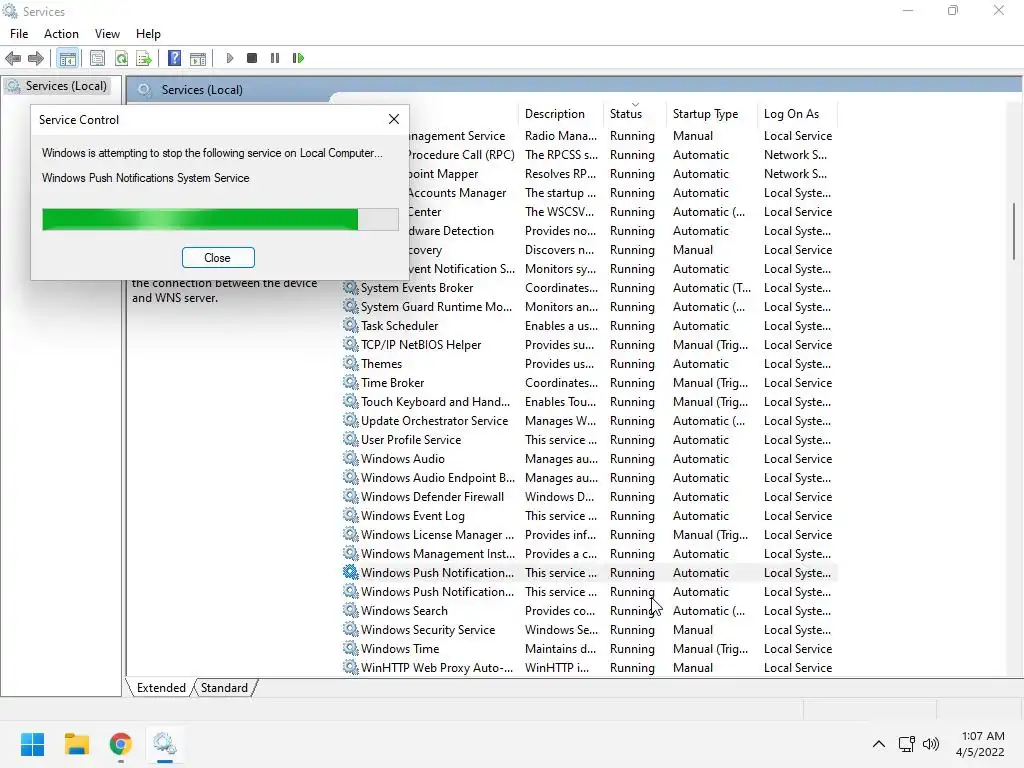Click the gear icon beside Windows Event Log

pos(351,515)
